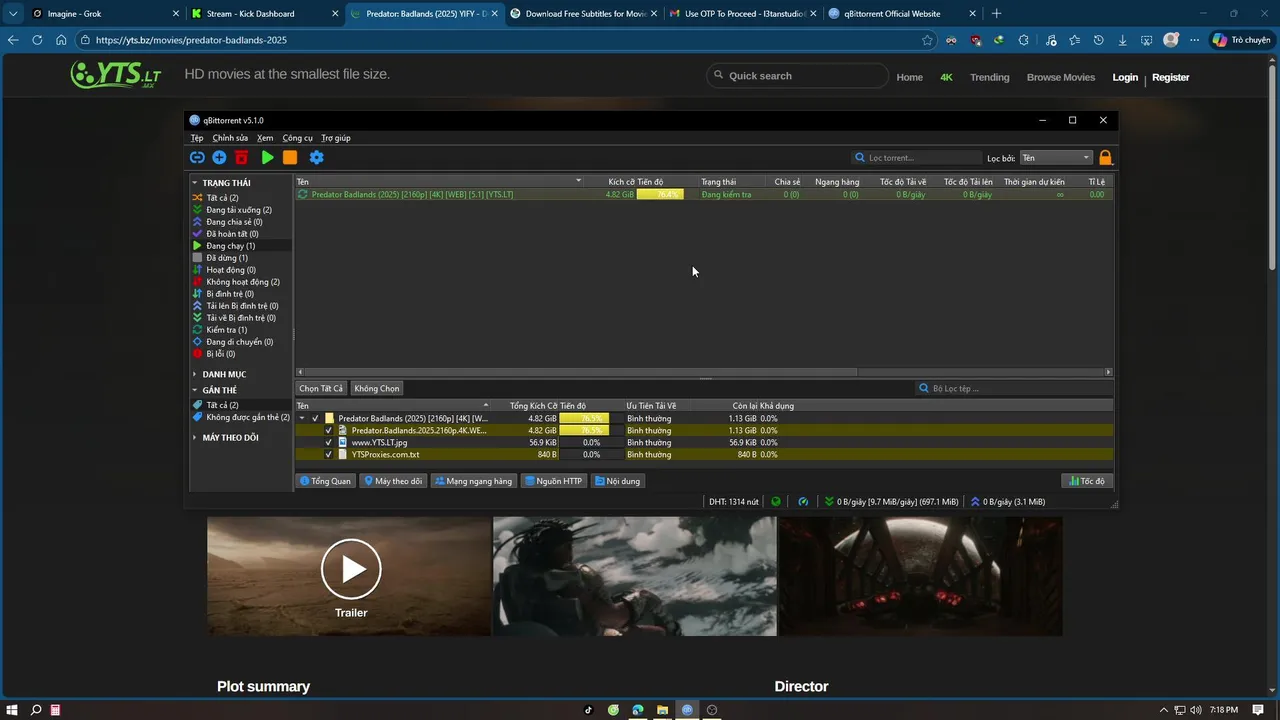Screen dimensions: 1280x720
Task: Click the green connection status globe icon
Action: pos(775,501)
